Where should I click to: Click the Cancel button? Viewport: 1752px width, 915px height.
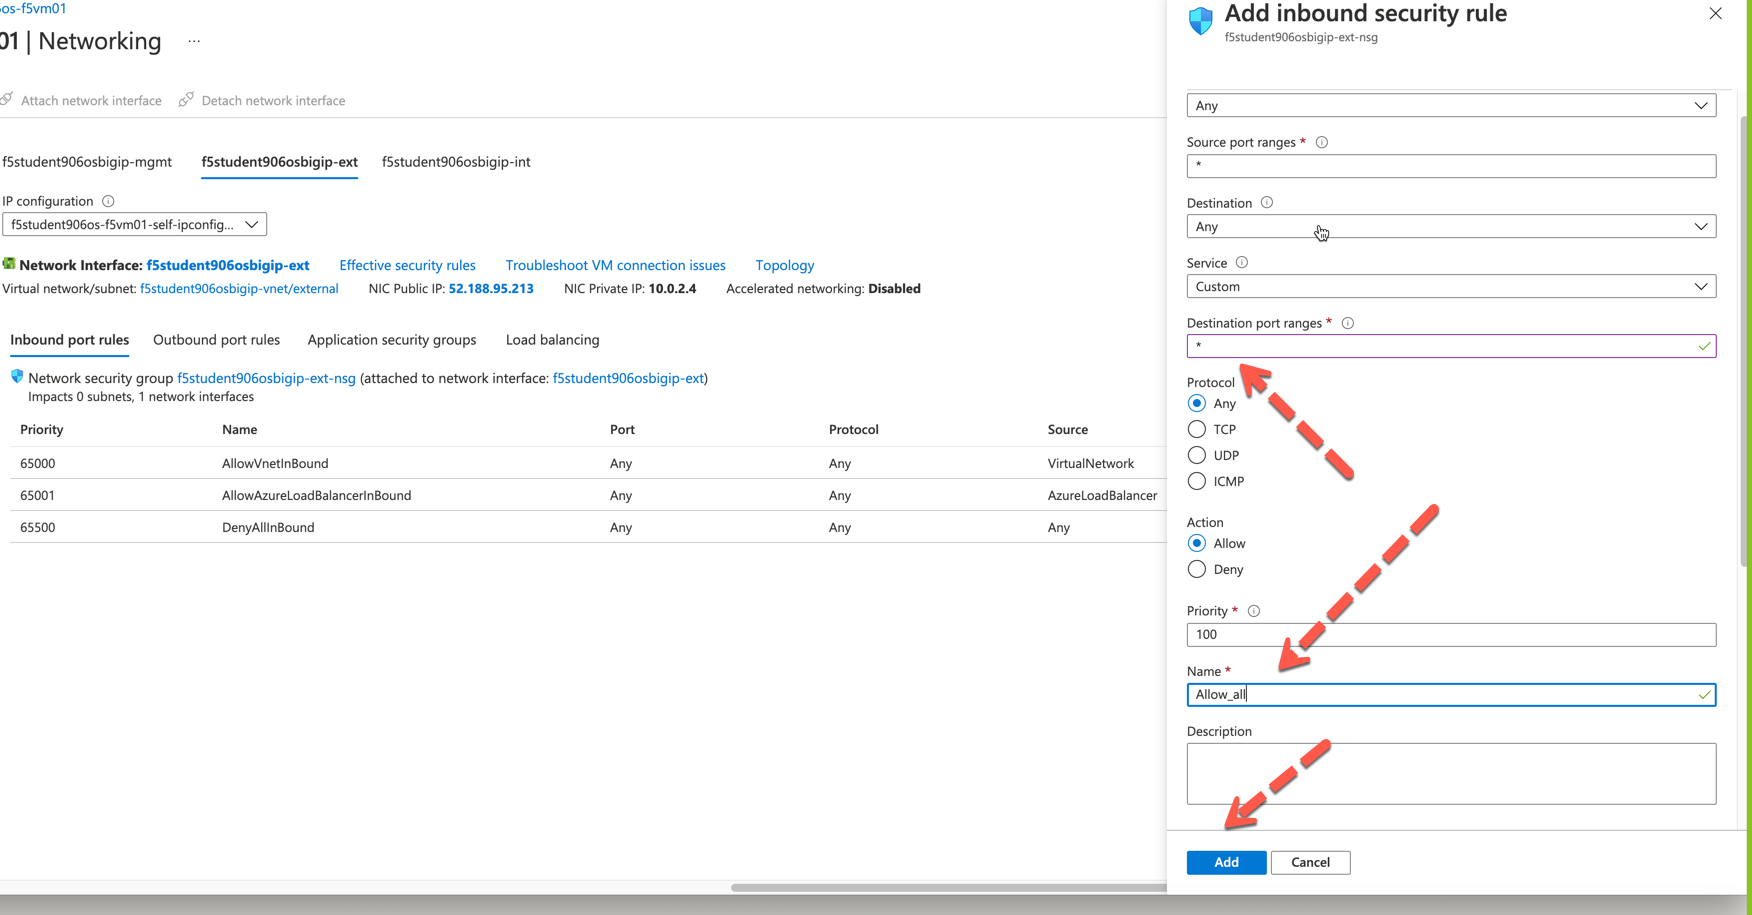(1310, 862)
